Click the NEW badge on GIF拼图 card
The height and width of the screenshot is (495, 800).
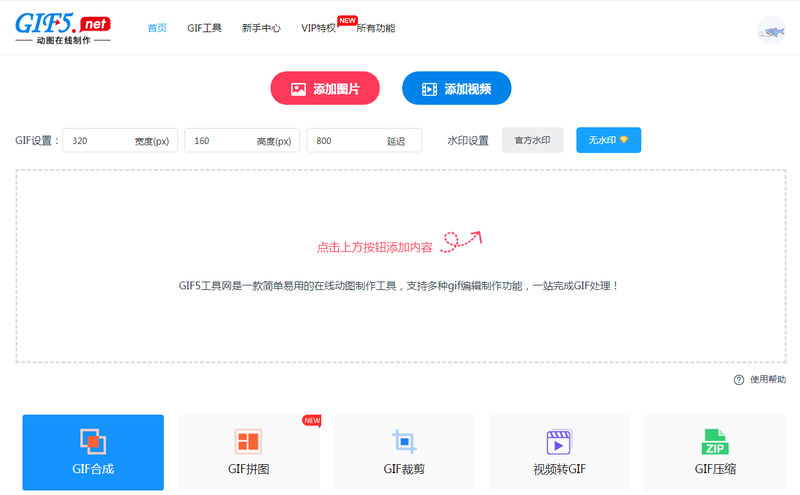click(x=312, y=420)
